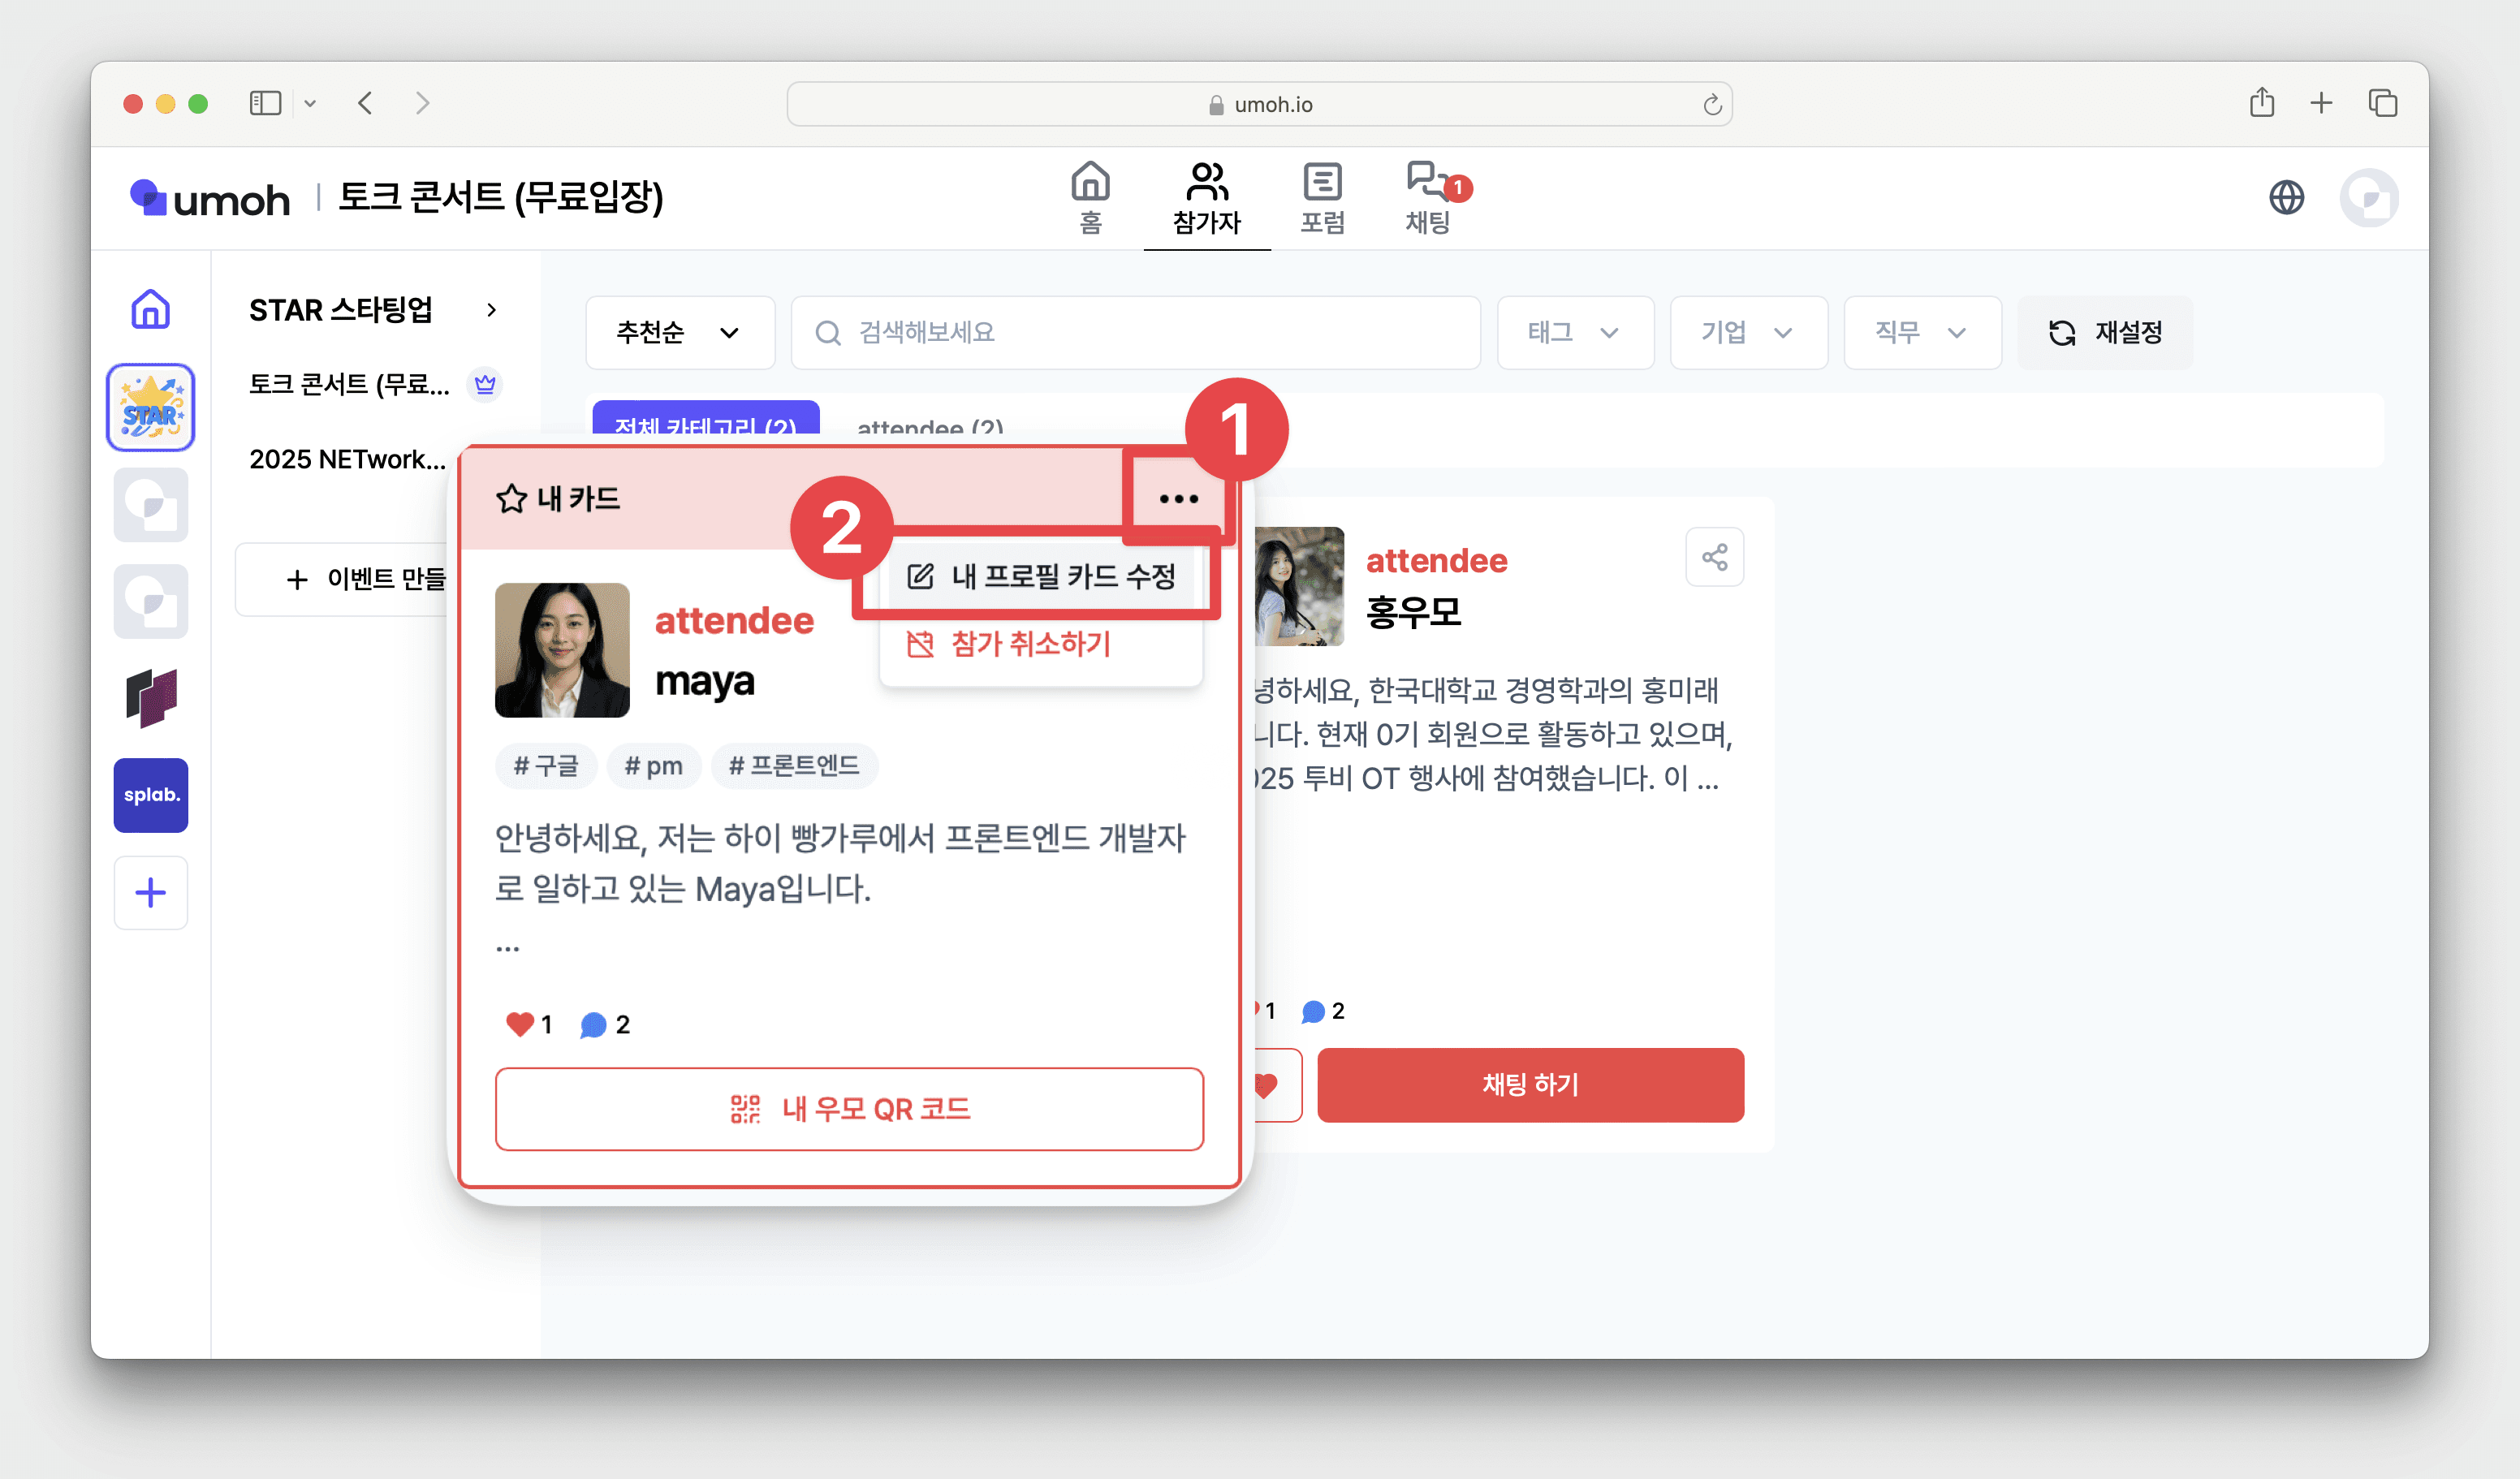Image resolution: width=2520 pixels, height=1479 pixels.
Task: Click the share icon on 홍우모's card
Action: 1714,557
